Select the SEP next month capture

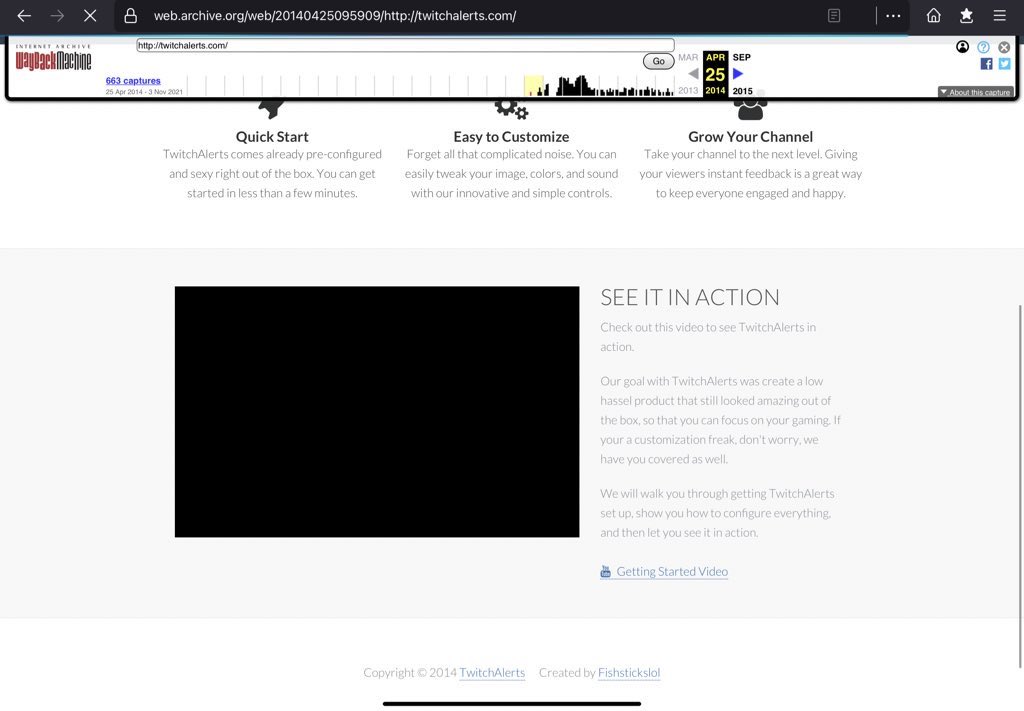click(742, 57)
